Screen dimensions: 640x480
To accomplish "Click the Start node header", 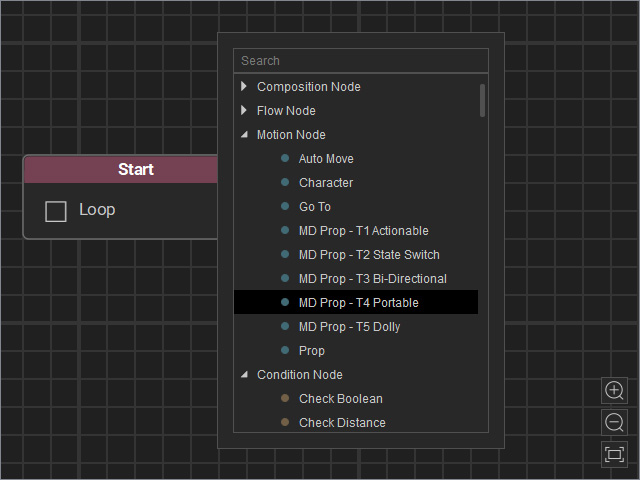I will click(121, 169).
